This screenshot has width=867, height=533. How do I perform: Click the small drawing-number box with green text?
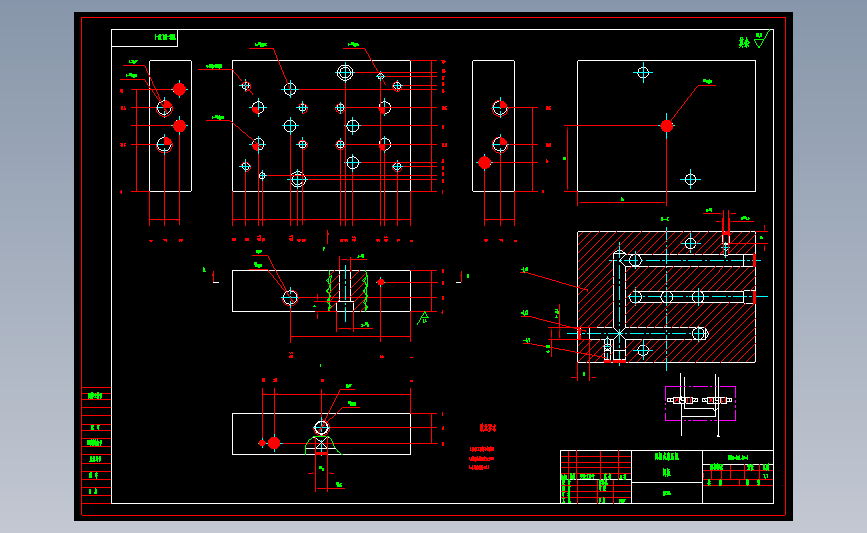pyautogui.click(x=144, y=38)
